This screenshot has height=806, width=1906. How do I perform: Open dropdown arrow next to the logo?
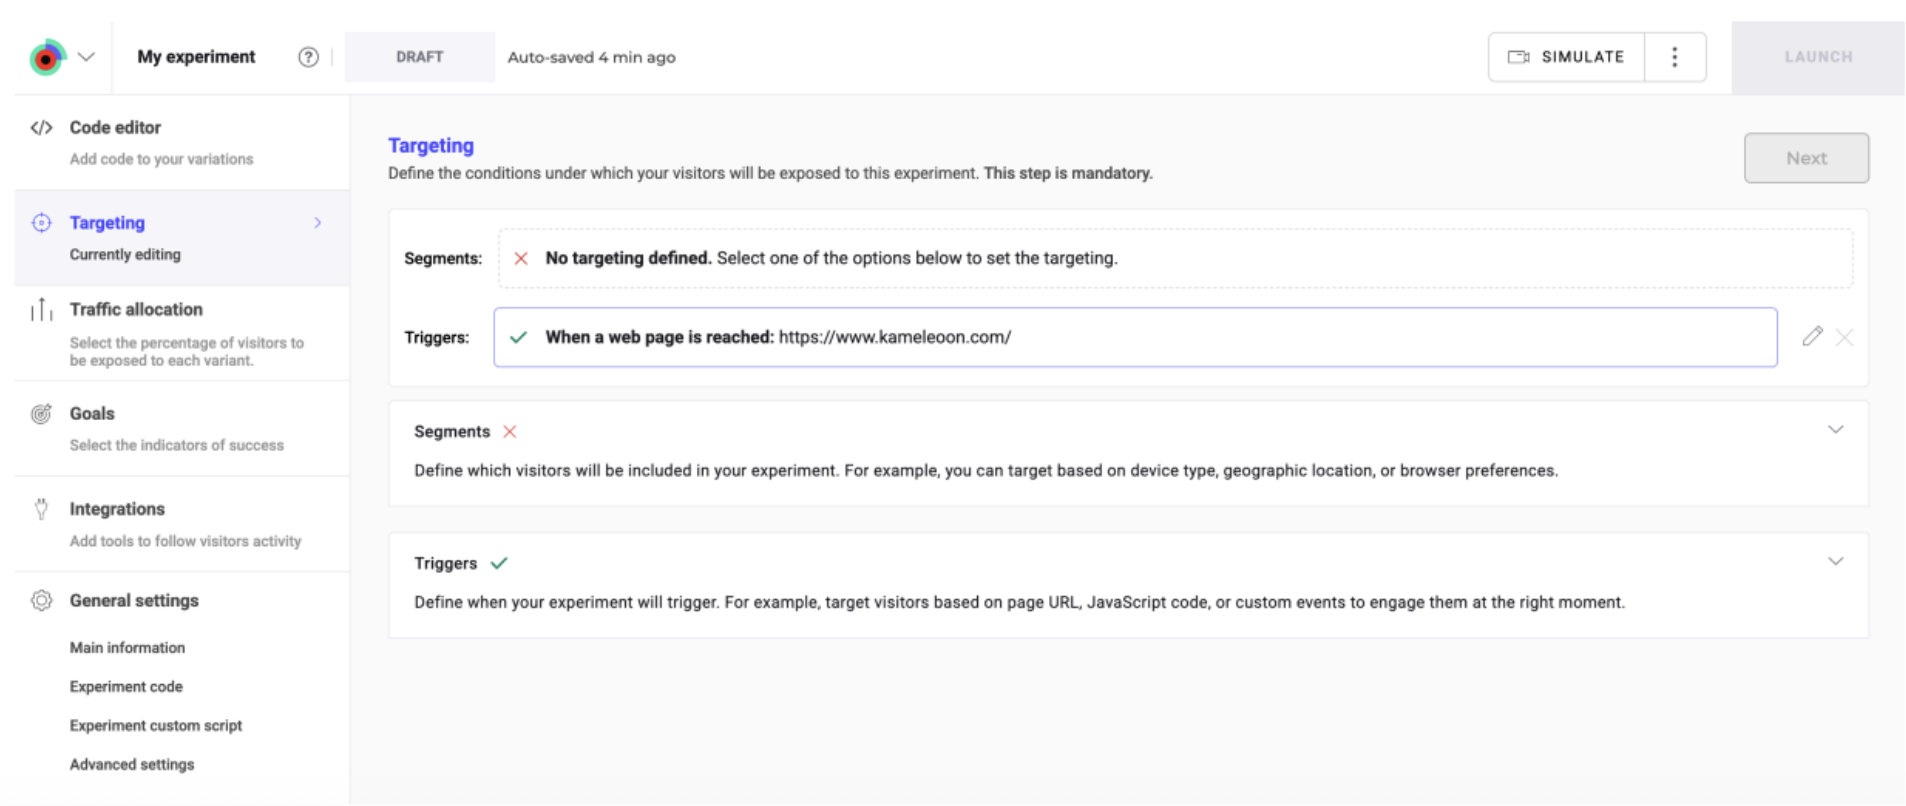point(86,57)
